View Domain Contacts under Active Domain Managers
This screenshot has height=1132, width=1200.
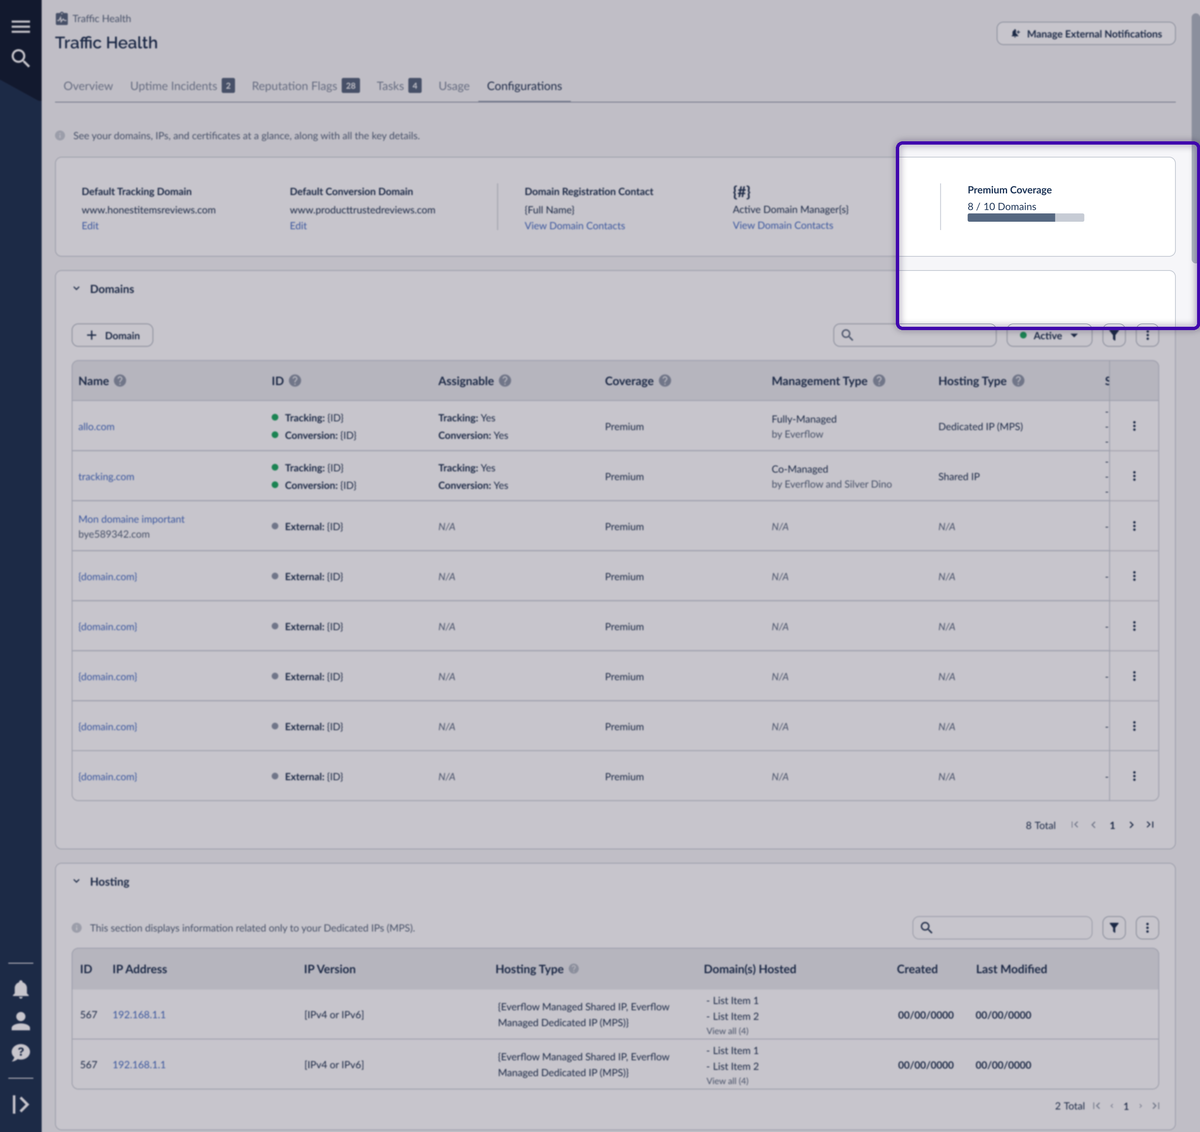(x=783, y=225)
